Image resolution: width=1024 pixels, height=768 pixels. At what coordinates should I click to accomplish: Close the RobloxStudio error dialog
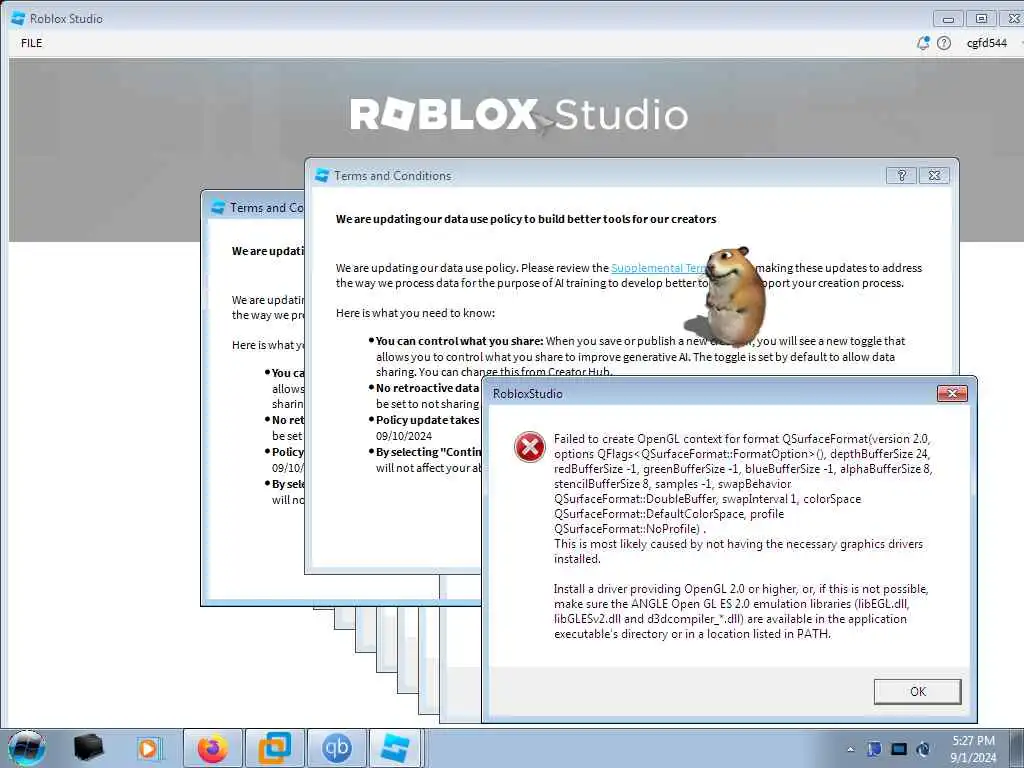(x=952, y=393)
